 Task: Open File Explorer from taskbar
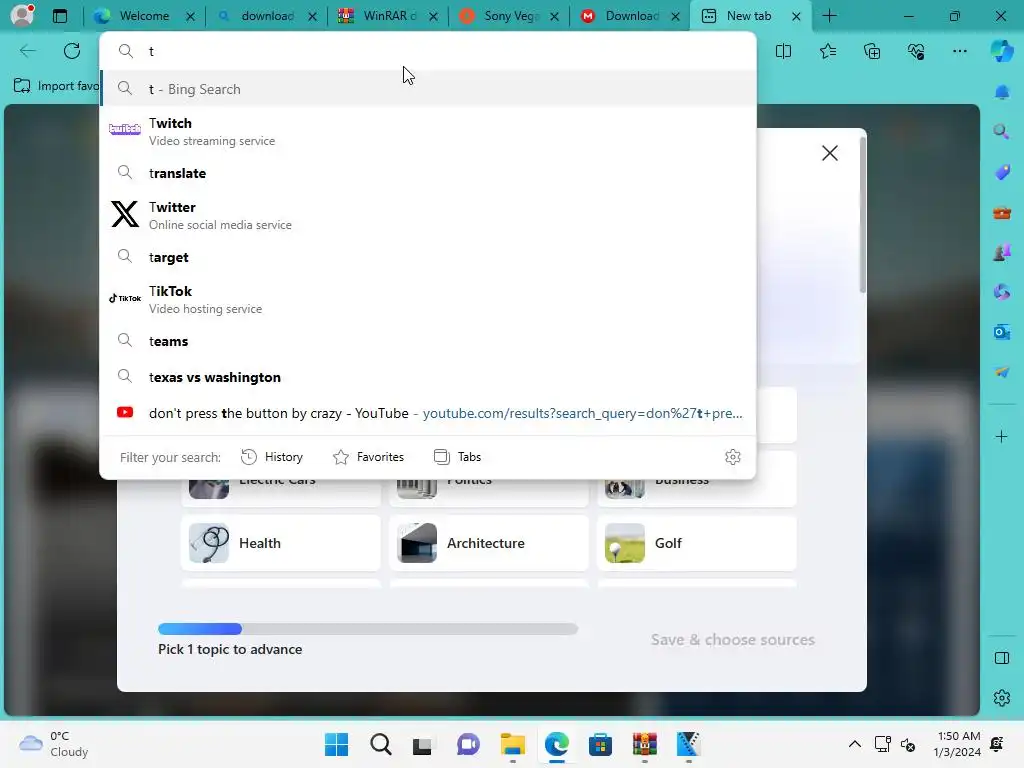pyautogui.click(x=513, y=744)
